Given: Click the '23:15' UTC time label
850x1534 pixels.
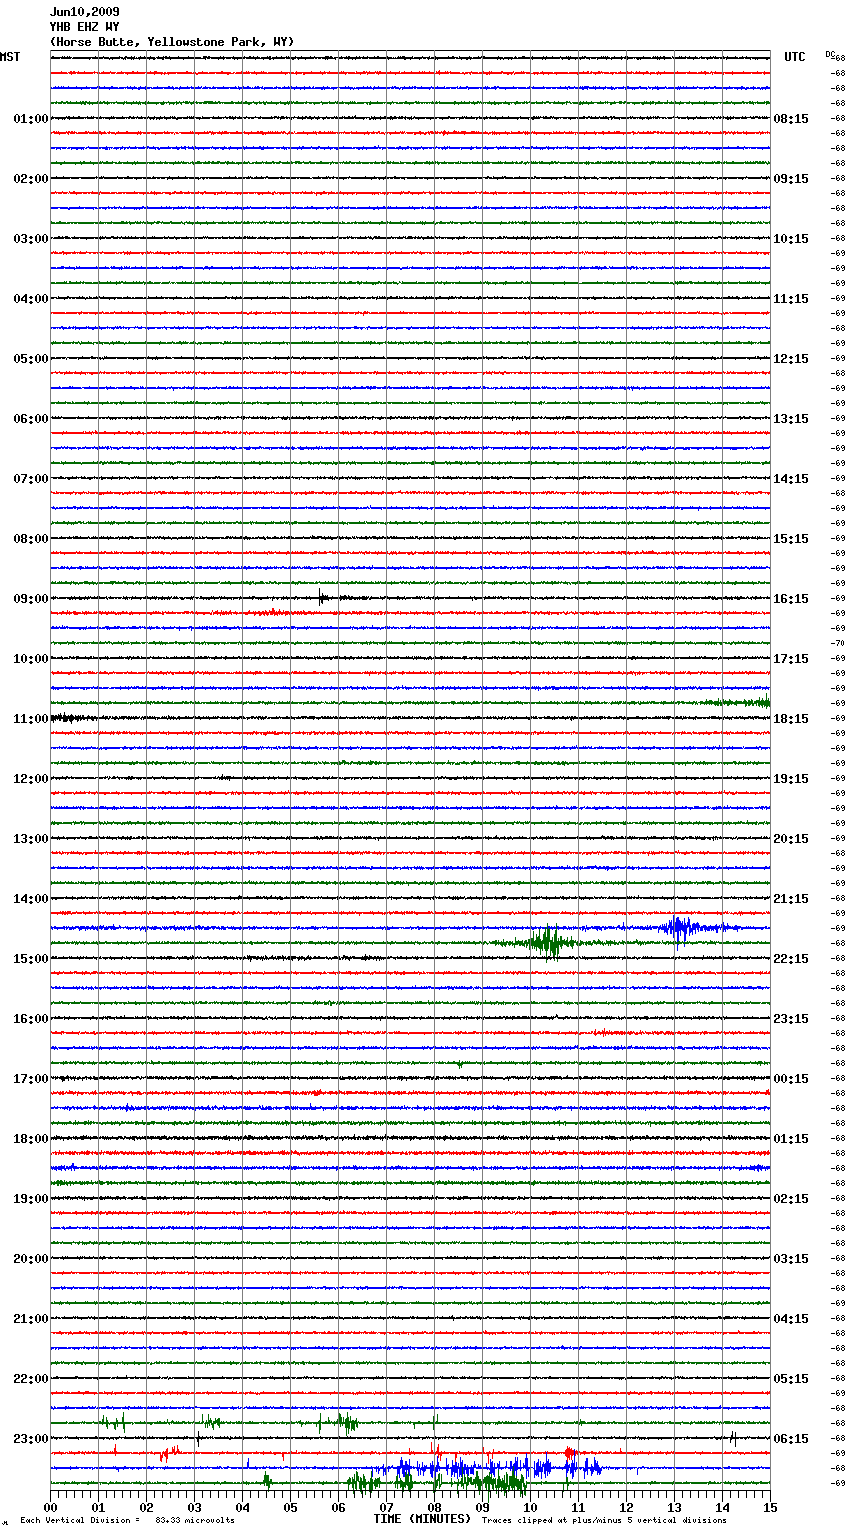Looking at the screenshot, I should click(x=791, y=1019).
